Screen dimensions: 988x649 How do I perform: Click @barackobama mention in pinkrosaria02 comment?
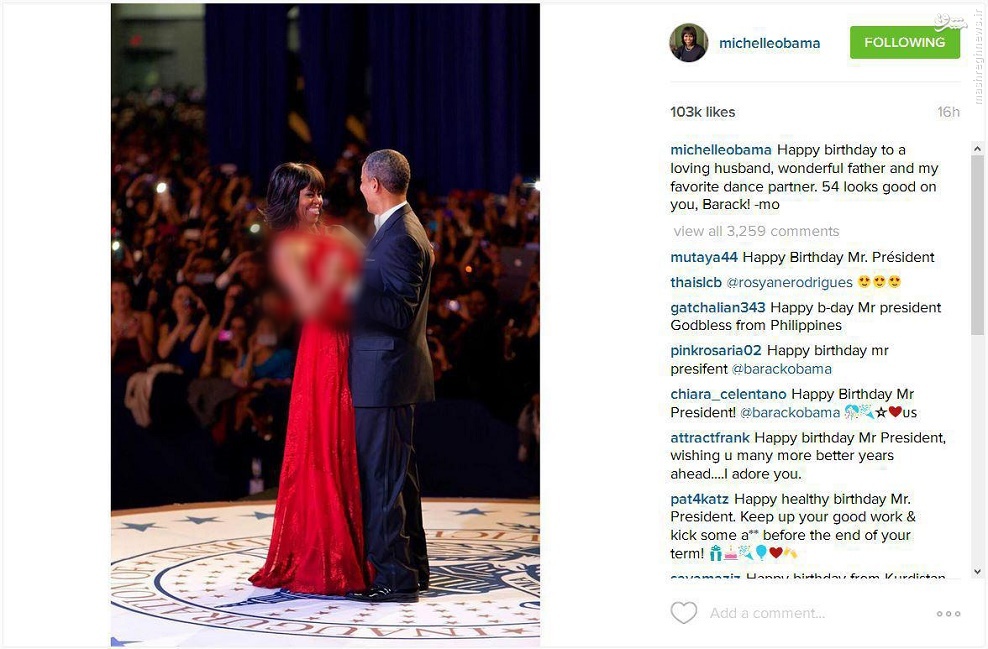coord(781,369)
